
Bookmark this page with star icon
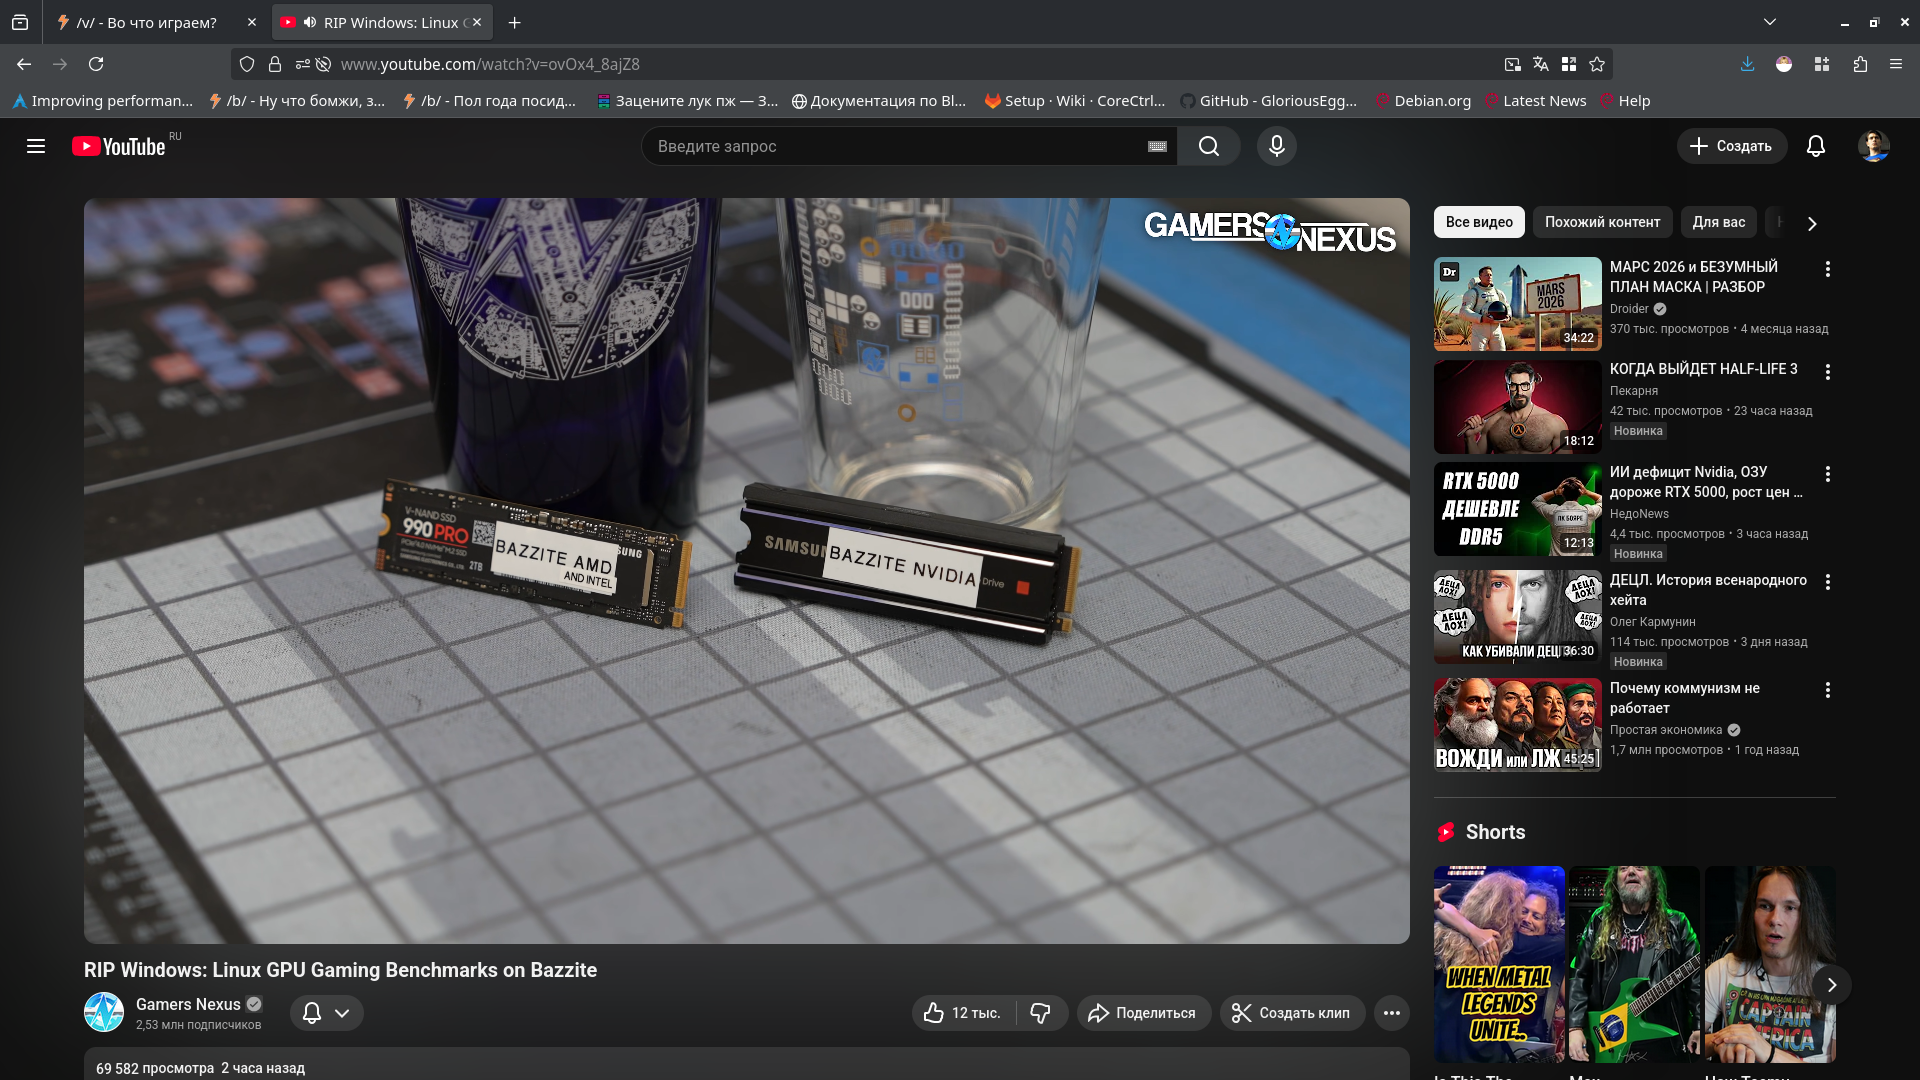1597,64
